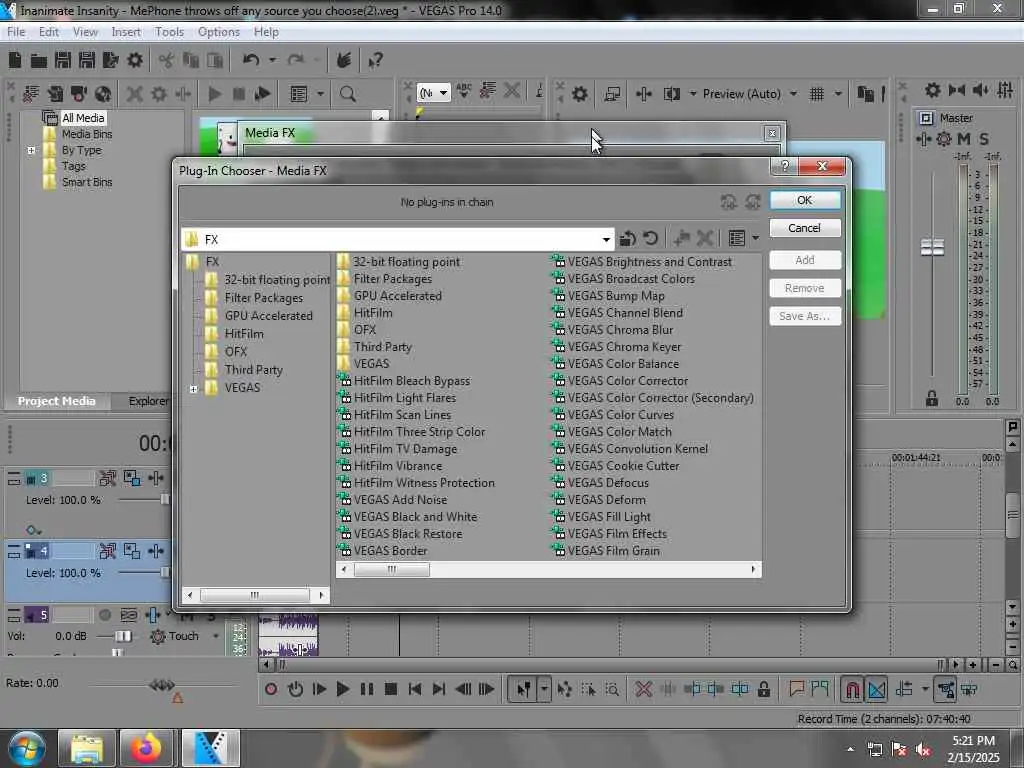Open the File menu
Viewport: 1024px width, 768px height.
(16, 32)
